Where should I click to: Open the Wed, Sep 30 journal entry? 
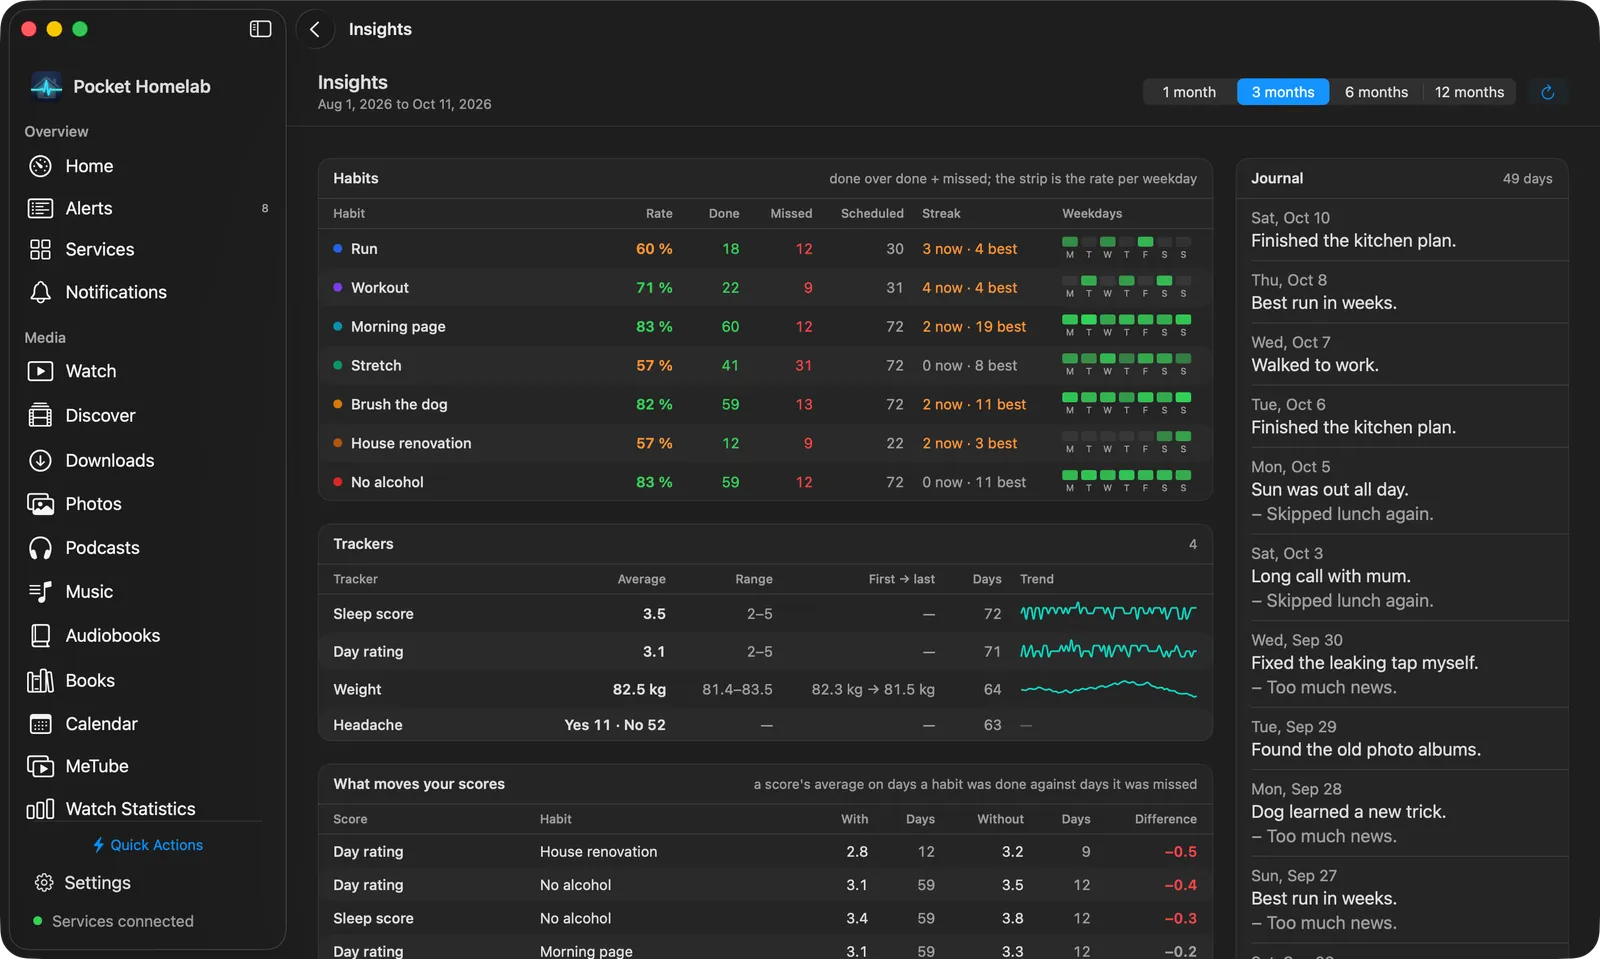(1402, 664)
